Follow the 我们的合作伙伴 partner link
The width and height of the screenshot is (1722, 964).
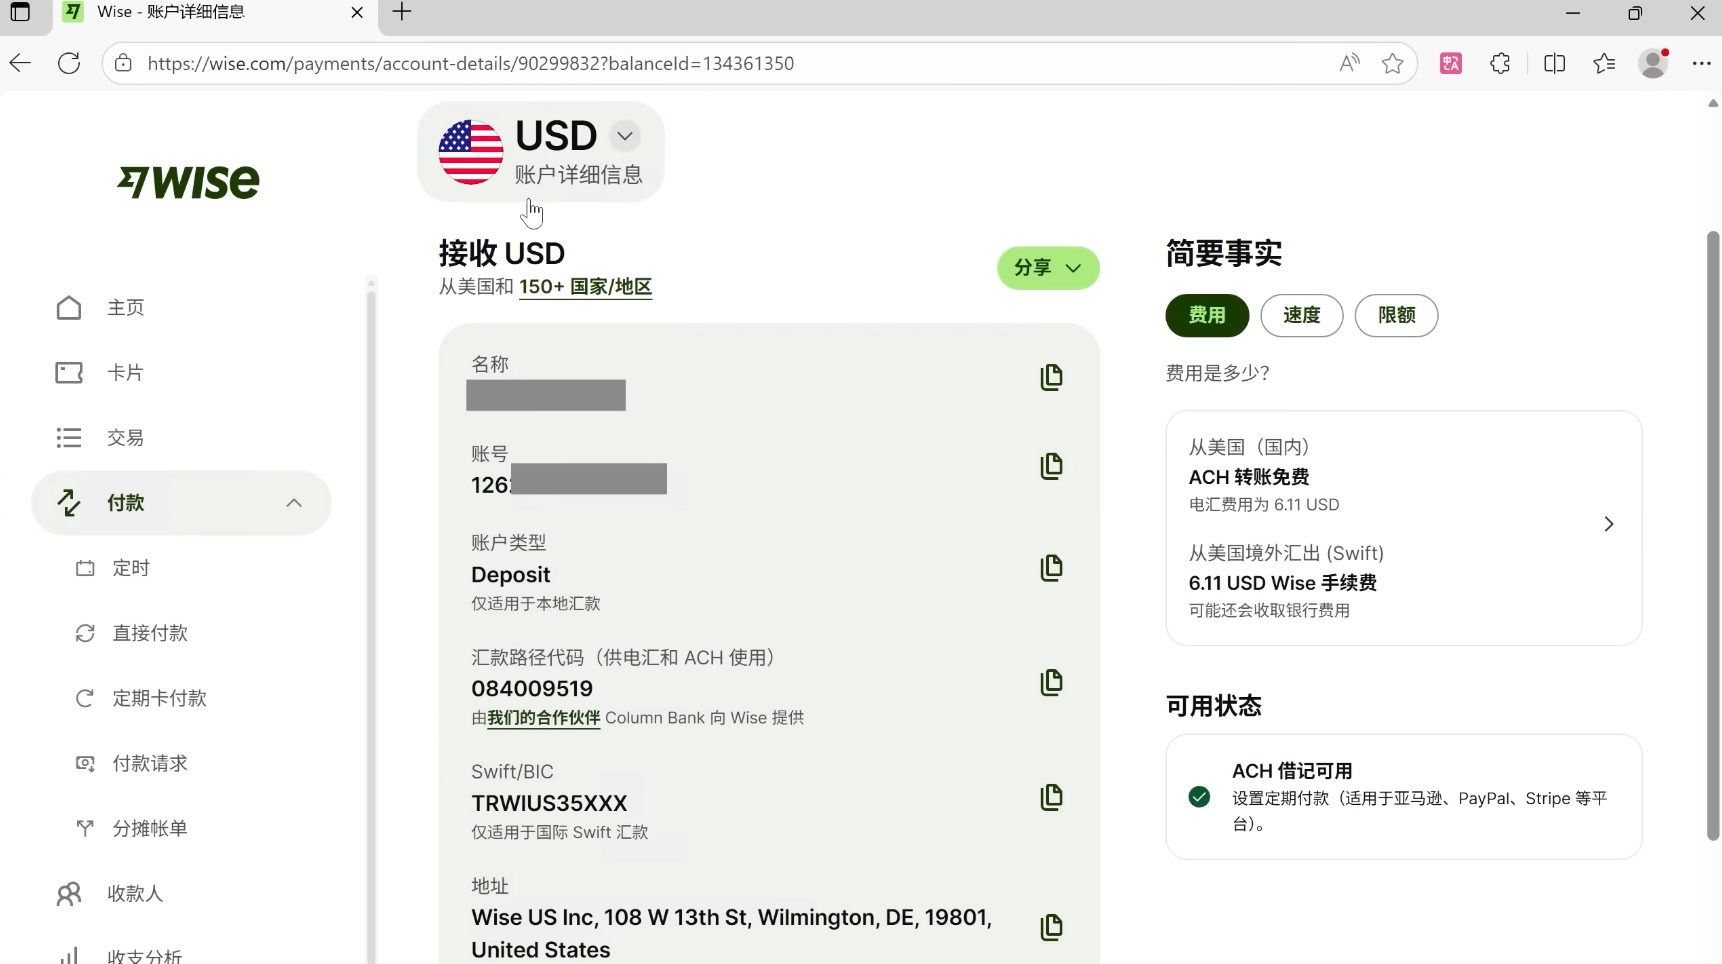543,718
